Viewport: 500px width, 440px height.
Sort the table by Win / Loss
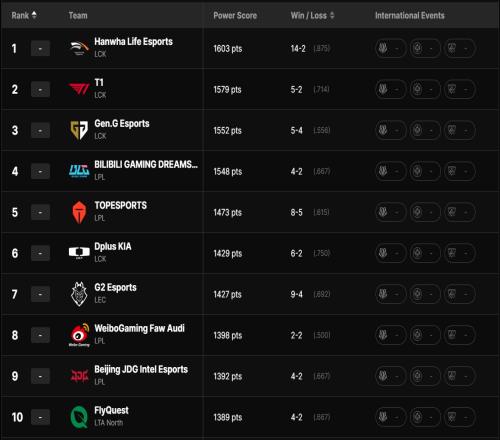312,15
